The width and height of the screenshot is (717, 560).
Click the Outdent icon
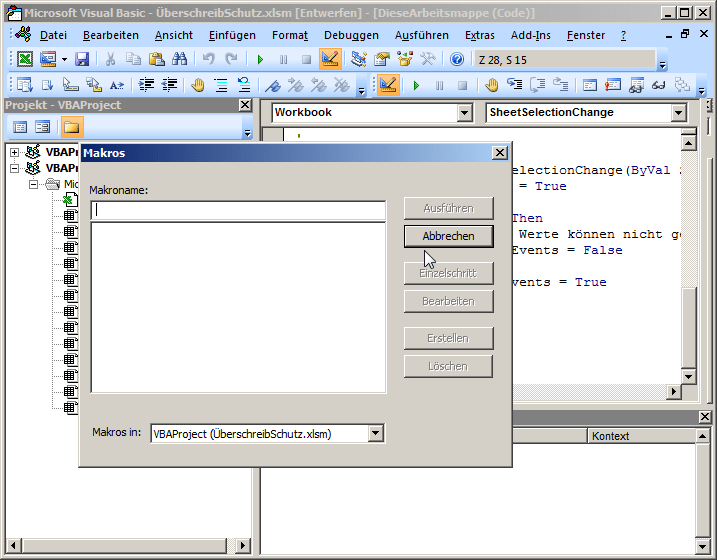click(x=169, y=85)
